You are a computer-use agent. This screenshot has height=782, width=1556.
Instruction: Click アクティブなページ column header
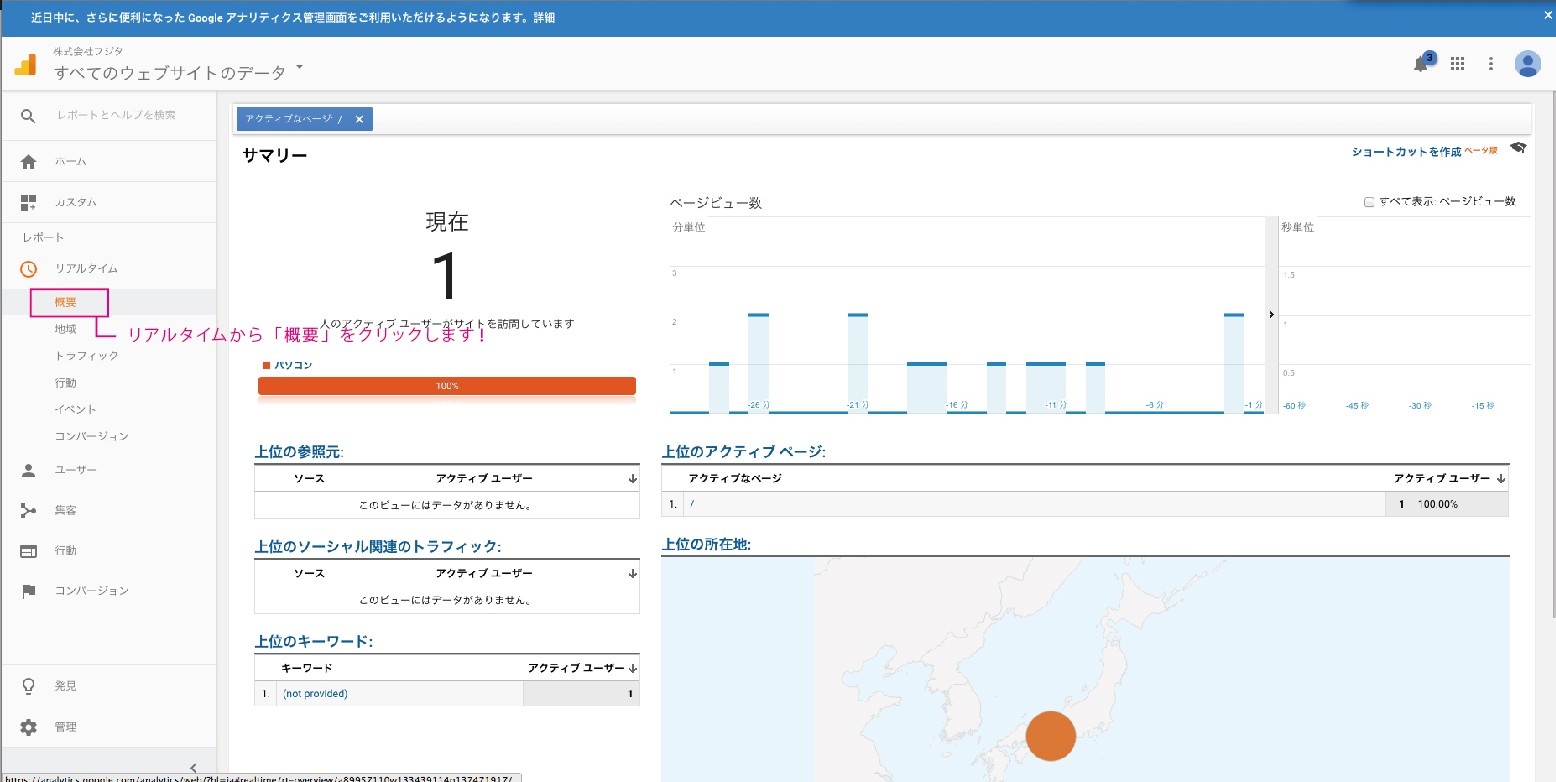click(735, 479)
